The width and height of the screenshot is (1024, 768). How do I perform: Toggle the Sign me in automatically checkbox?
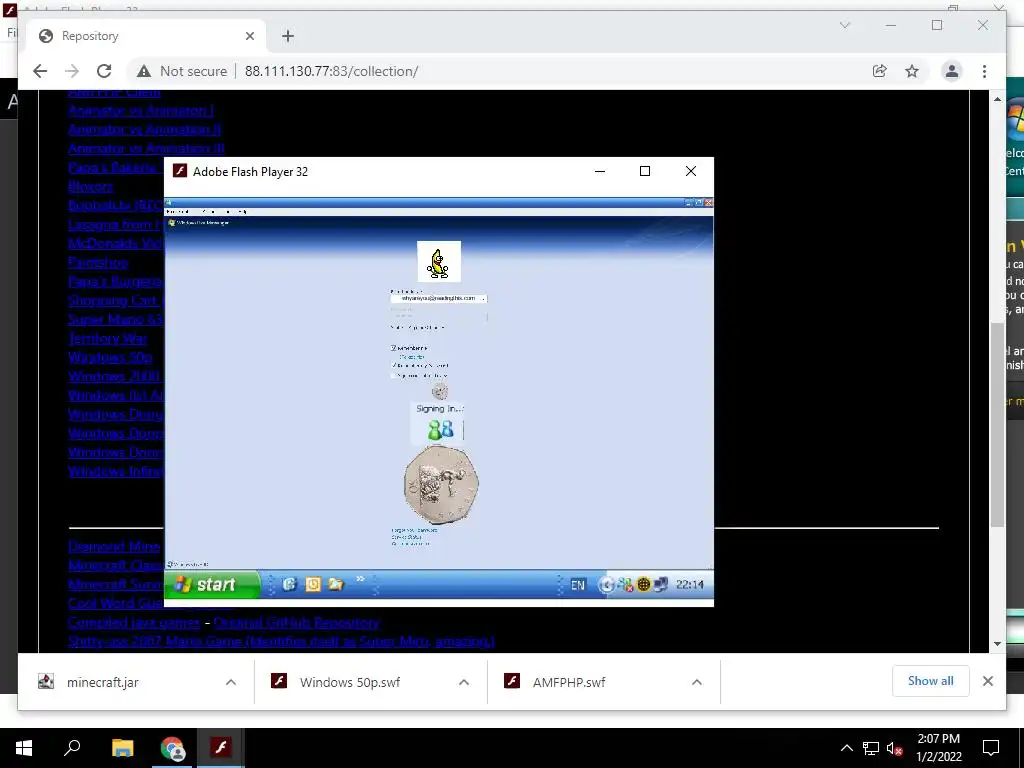tap(394, 376)
